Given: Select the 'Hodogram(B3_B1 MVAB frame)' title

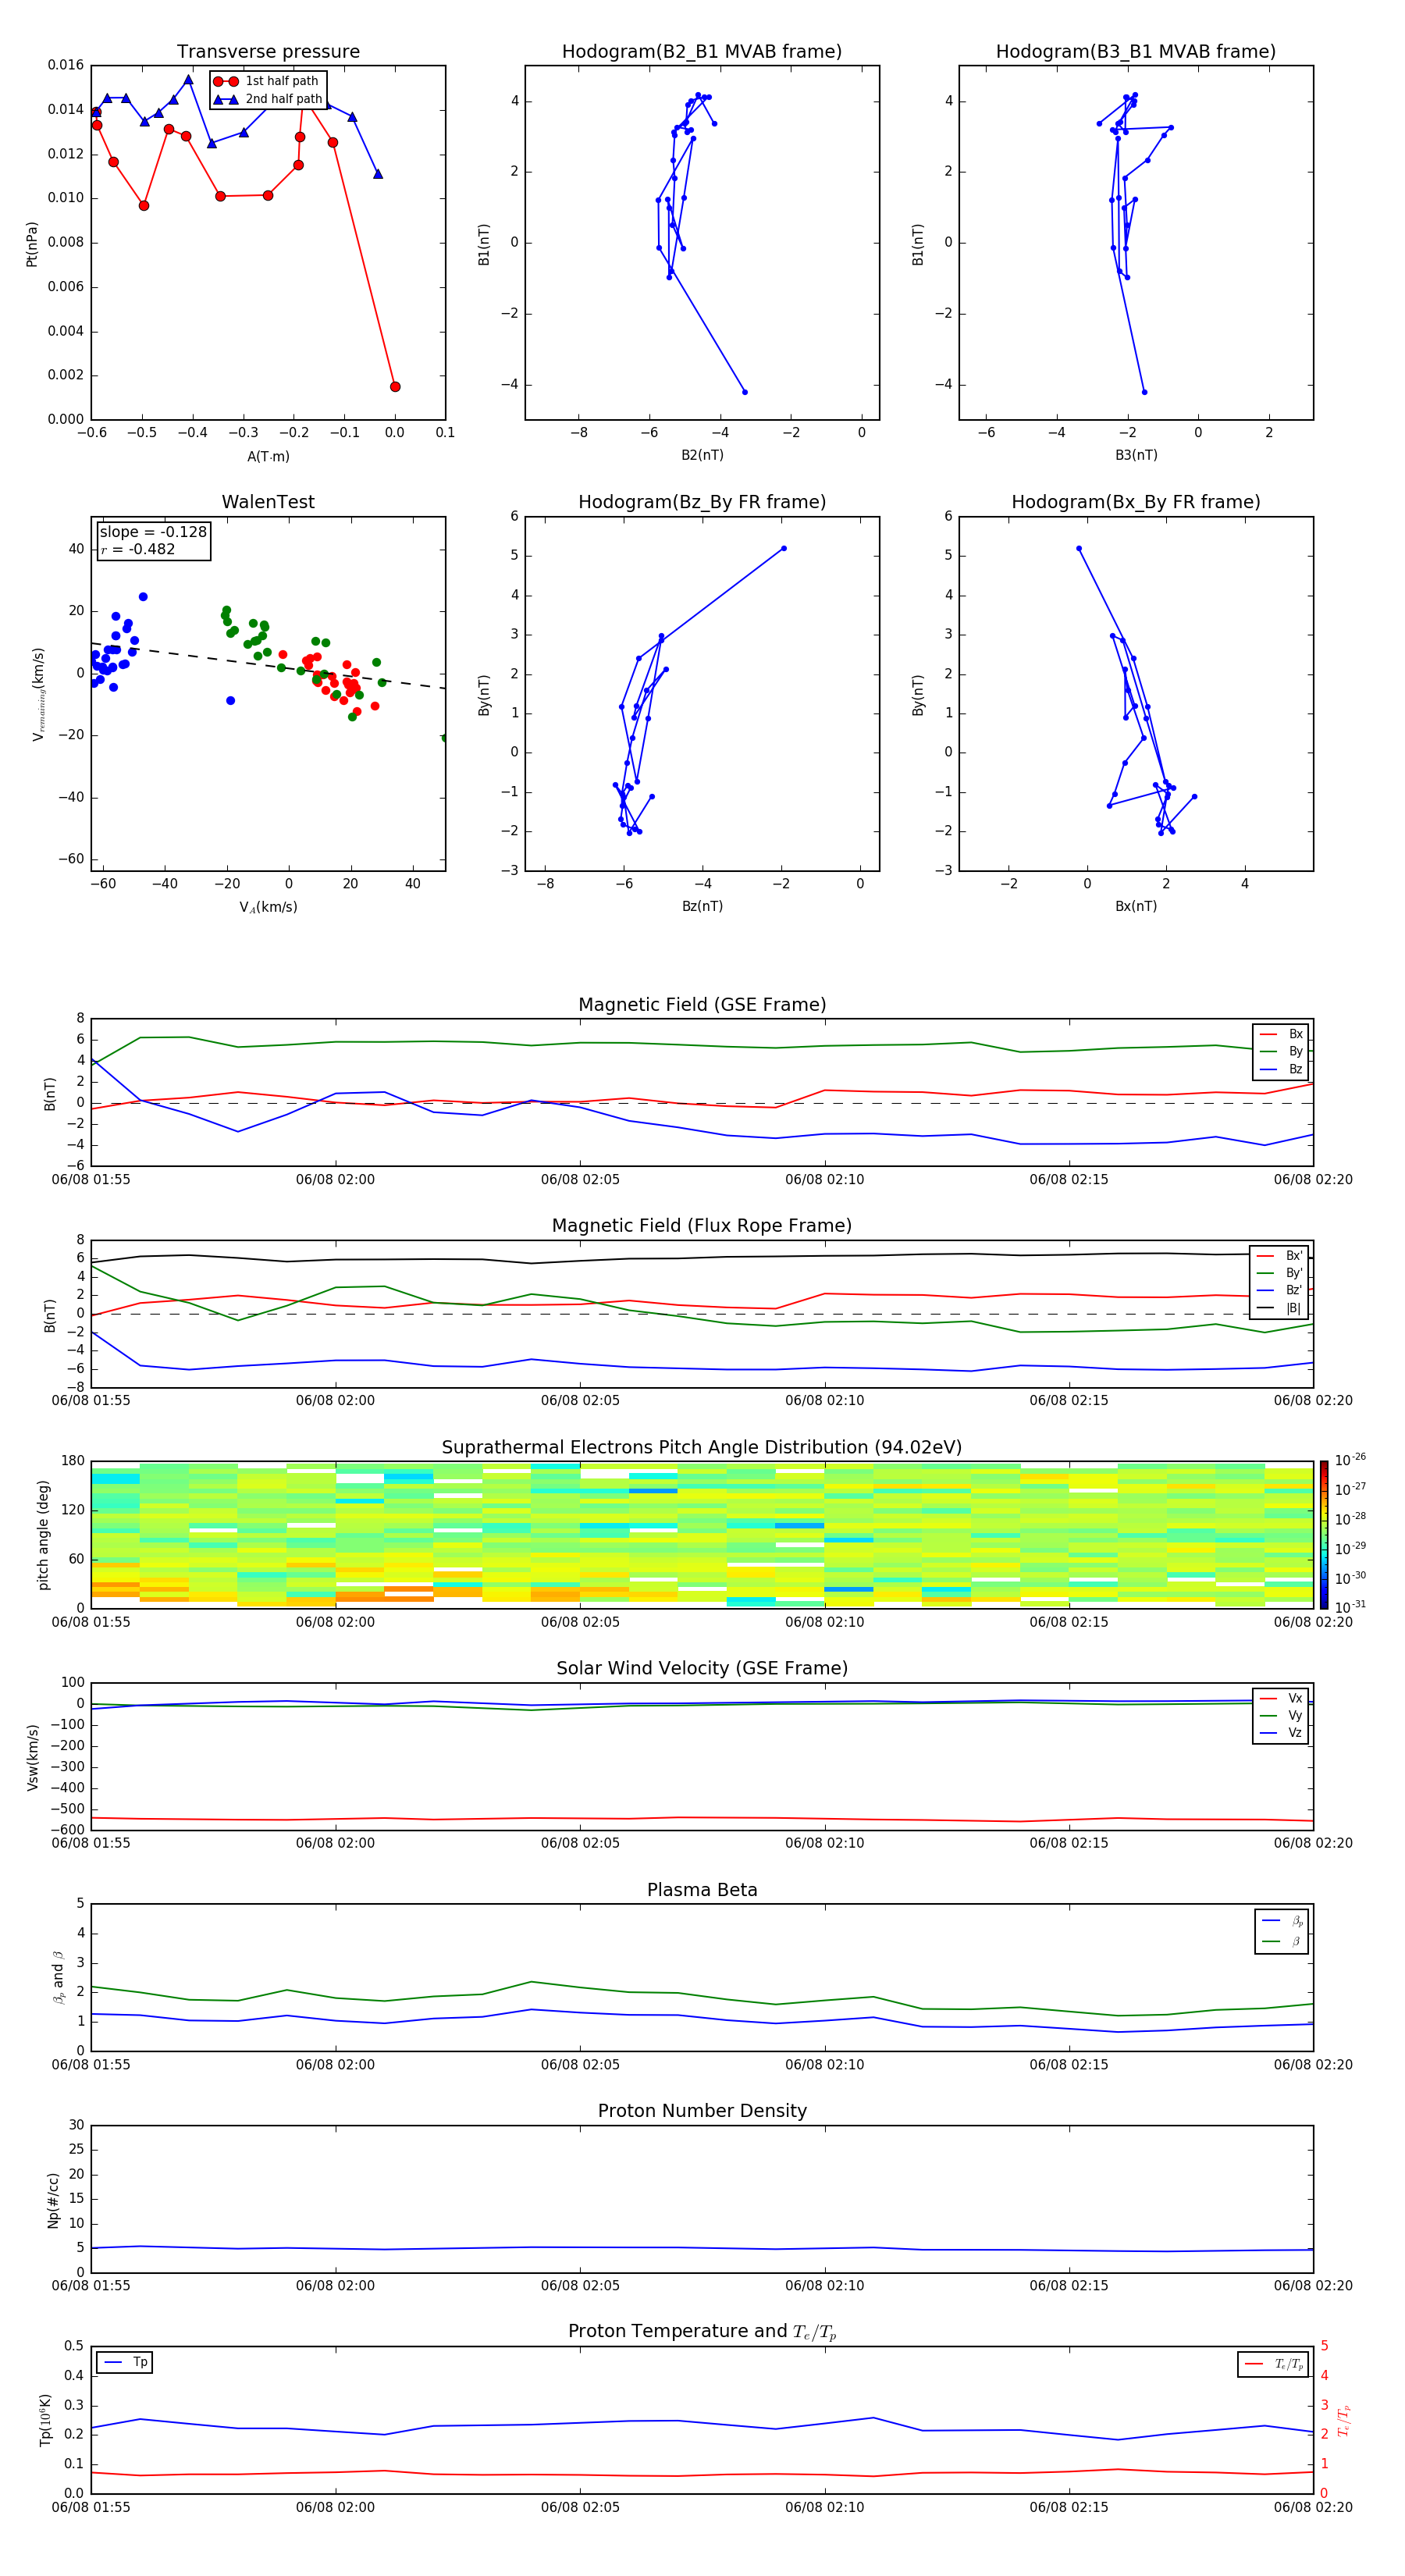Looking at the screenshot, I should (x=1136, y=52).
